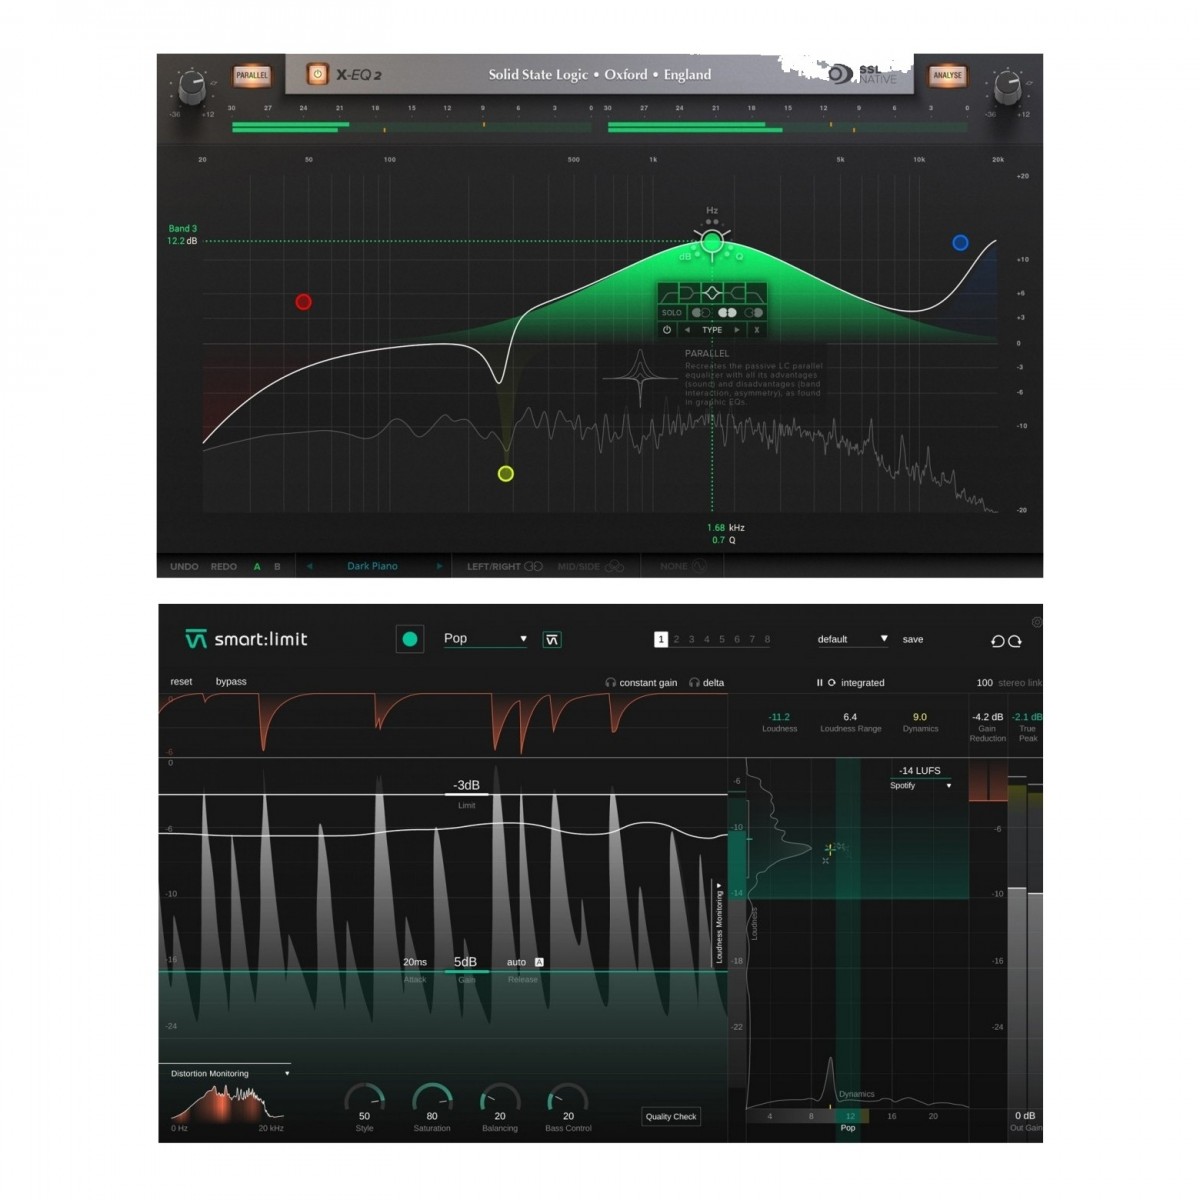Enable constant gain listening
The height and width of the screenshot is (1200, 1200).
pos(641,683)
